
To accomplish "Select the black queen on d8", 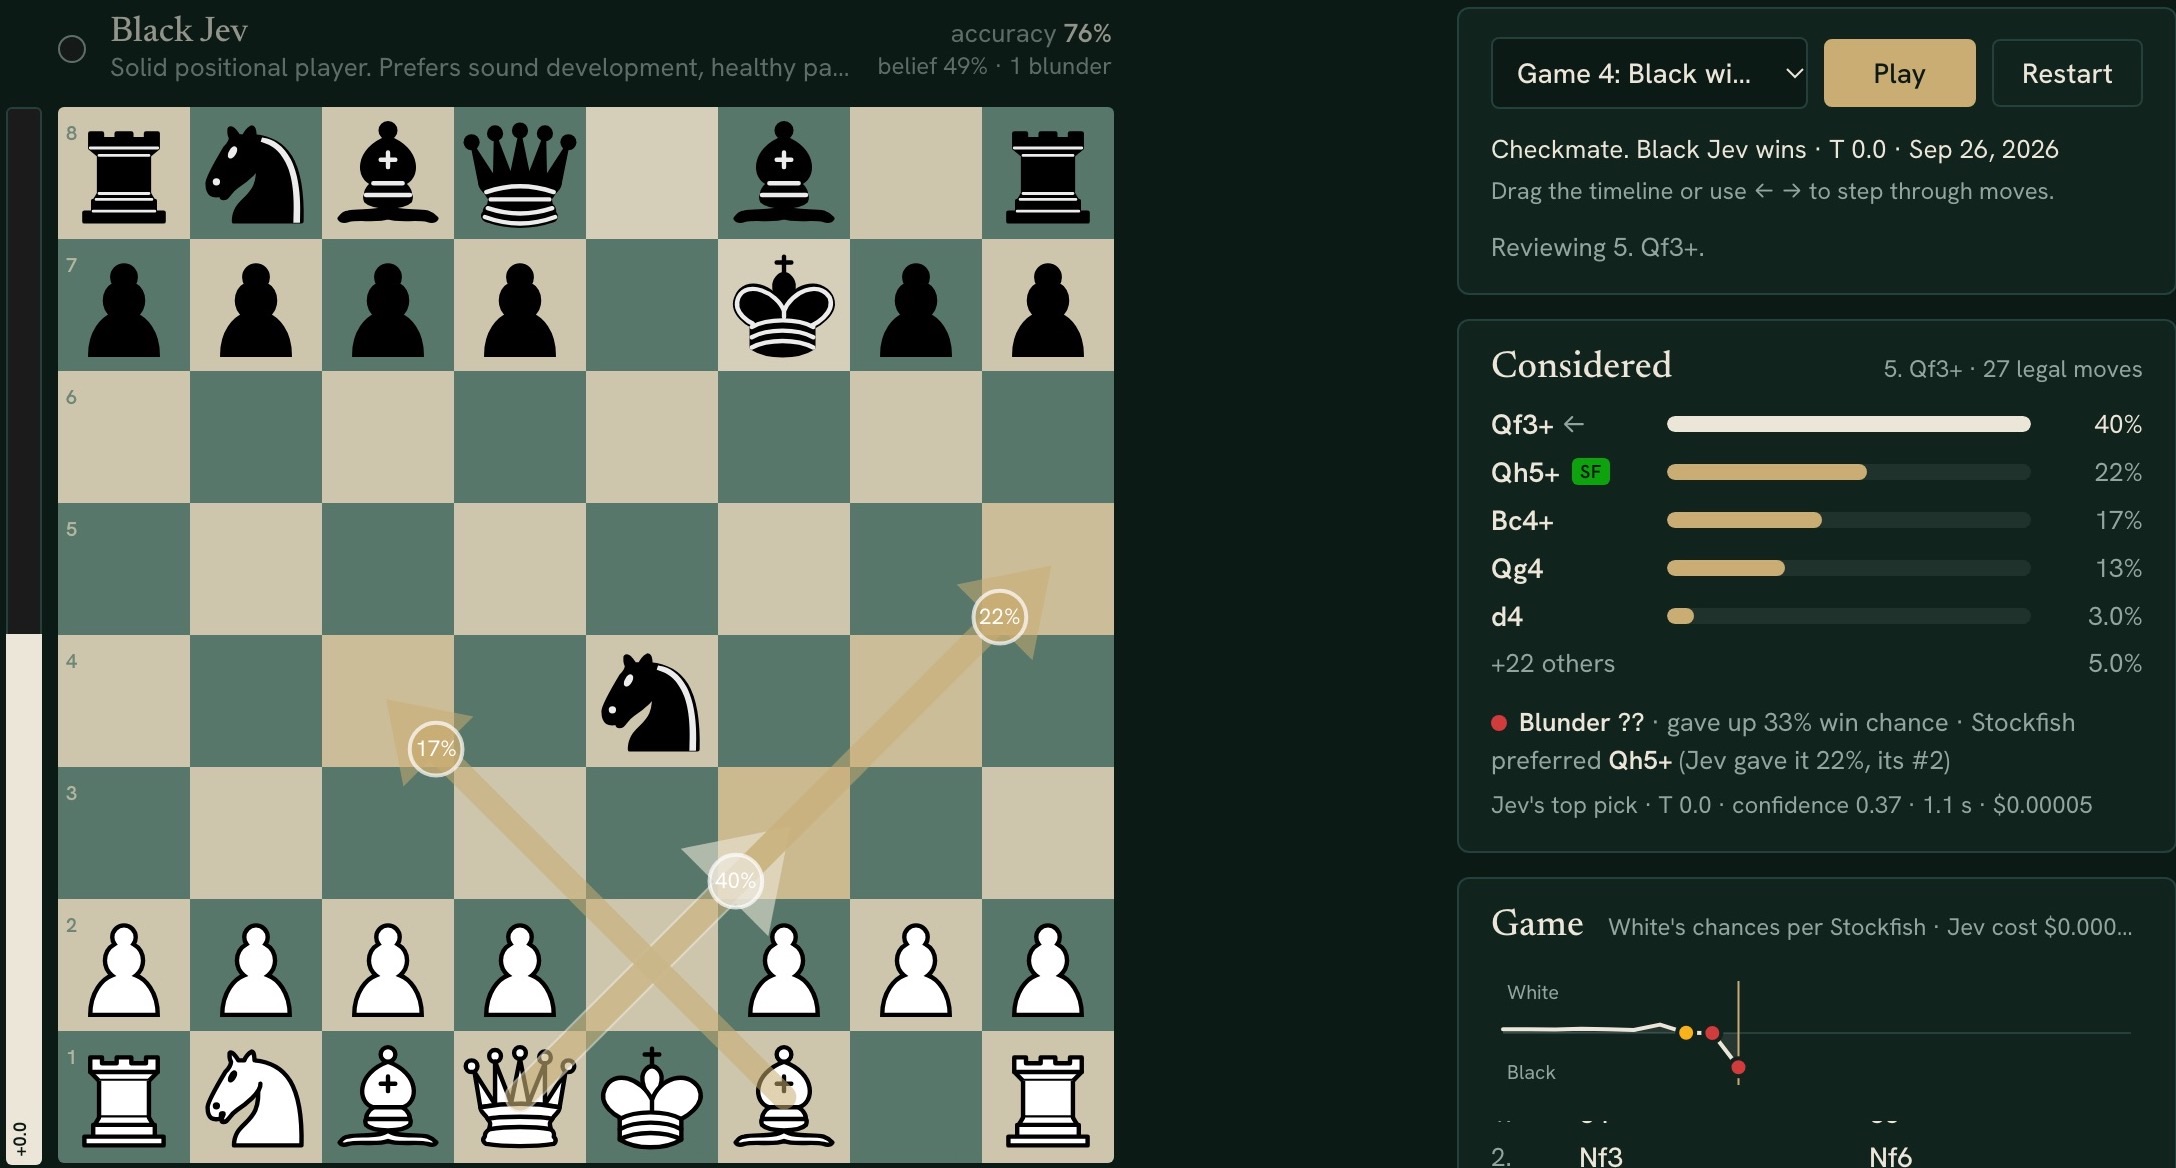I will tap(519, 173).
